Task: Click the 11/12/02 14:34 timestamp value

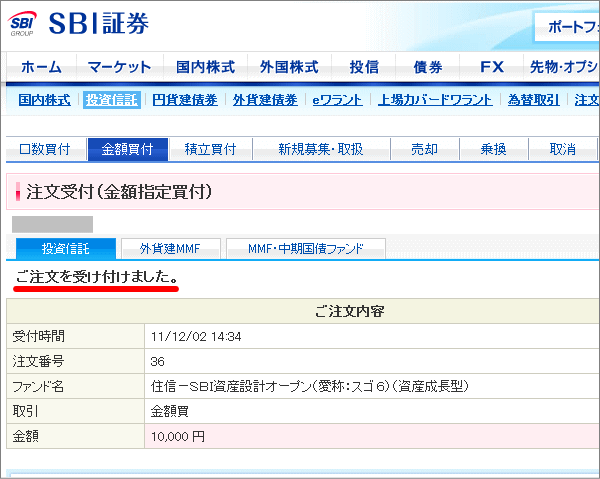Action: (x=196, y=337)
